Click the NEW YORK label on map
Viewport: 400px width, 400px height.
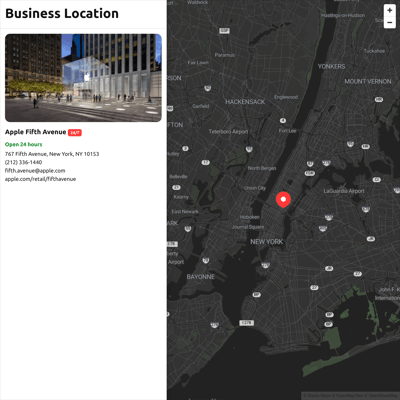click(267, 242)
